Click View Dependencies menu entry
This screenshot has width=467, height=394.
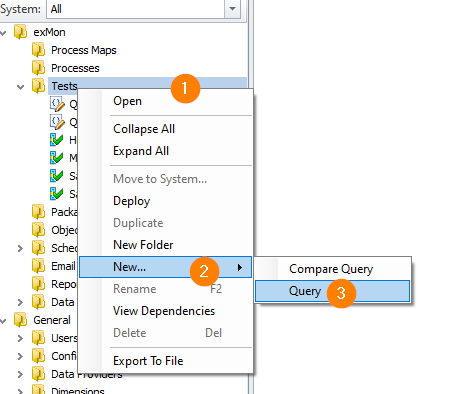tap(164, 311)
